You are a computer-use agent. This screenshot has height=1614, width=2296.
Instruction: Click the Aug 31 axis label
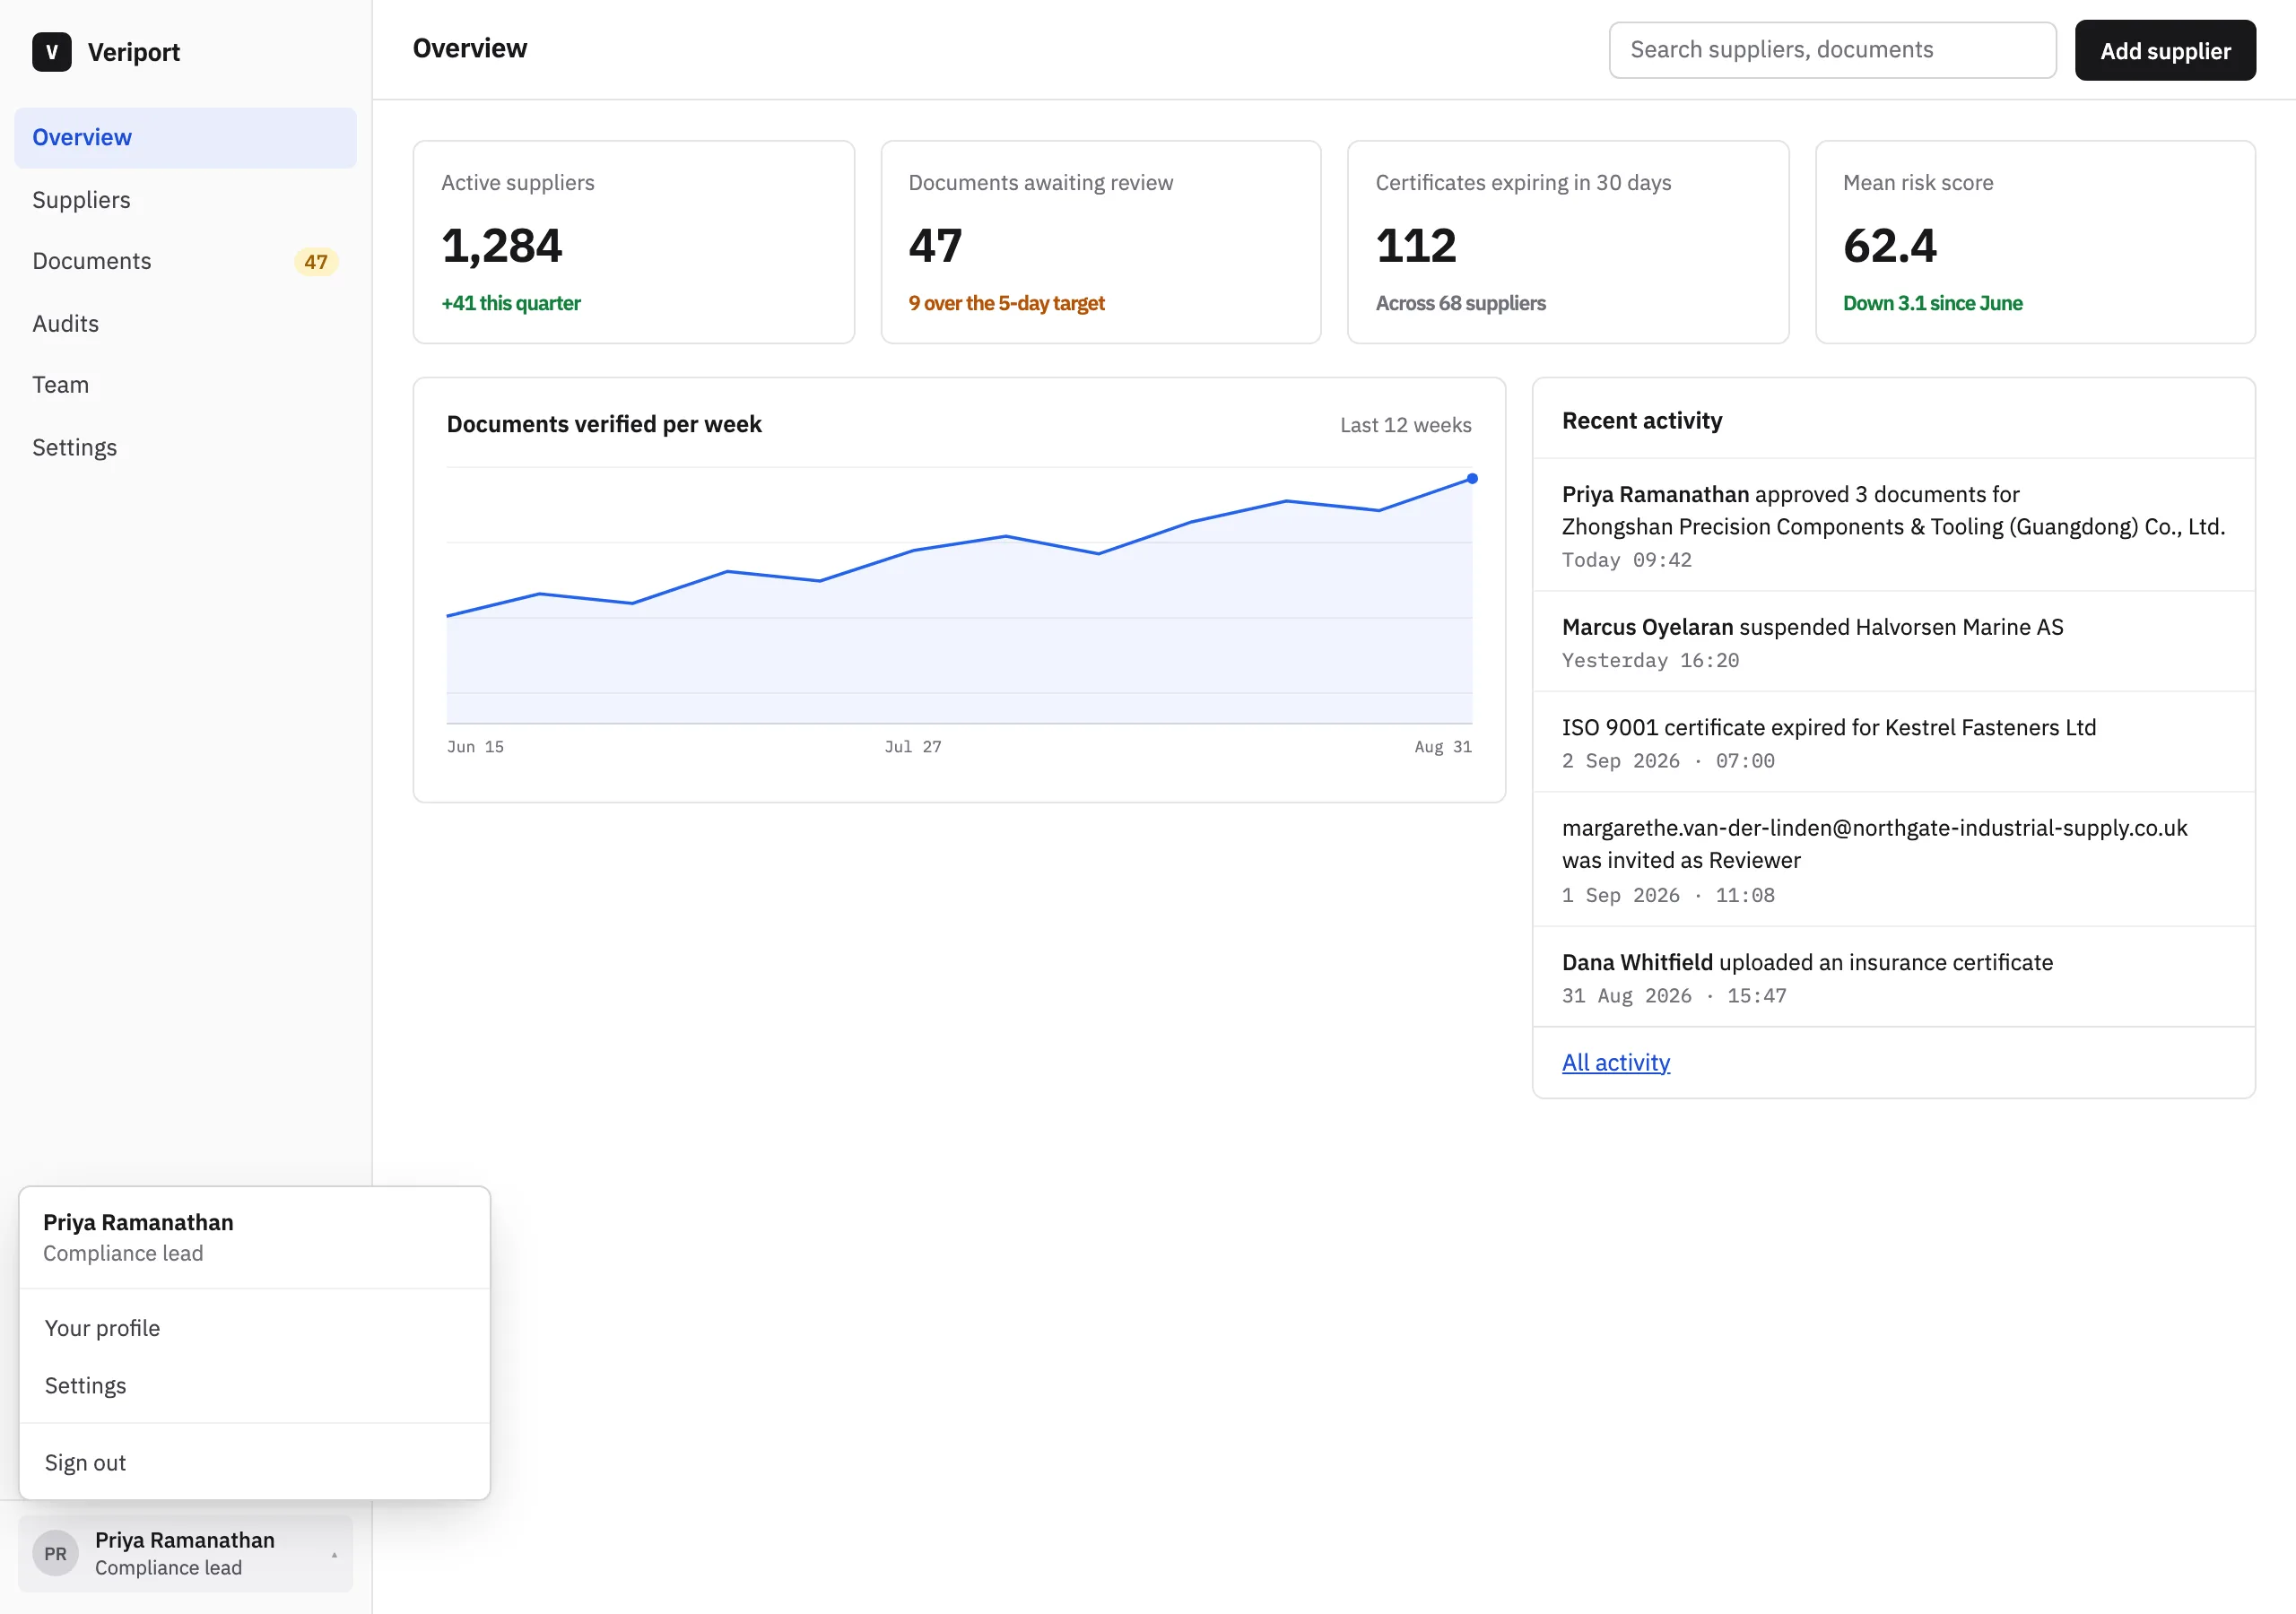click(x=1443, y=747)
